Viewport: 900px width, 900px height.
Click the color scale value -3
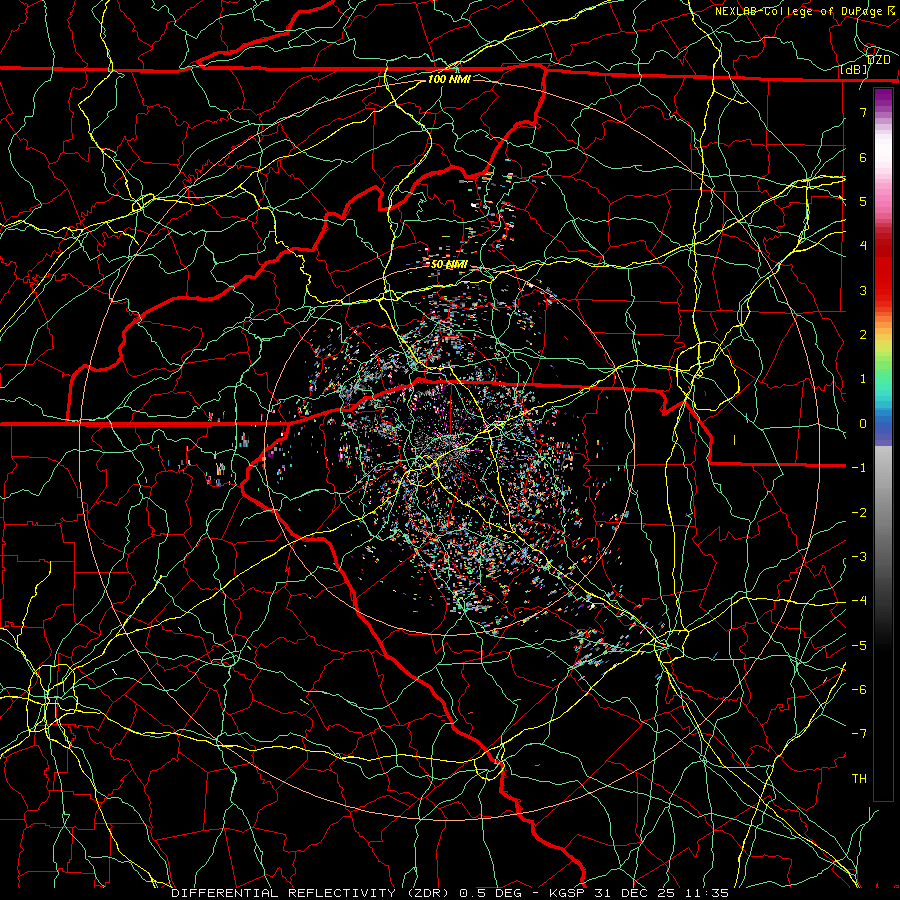[859, 557]
